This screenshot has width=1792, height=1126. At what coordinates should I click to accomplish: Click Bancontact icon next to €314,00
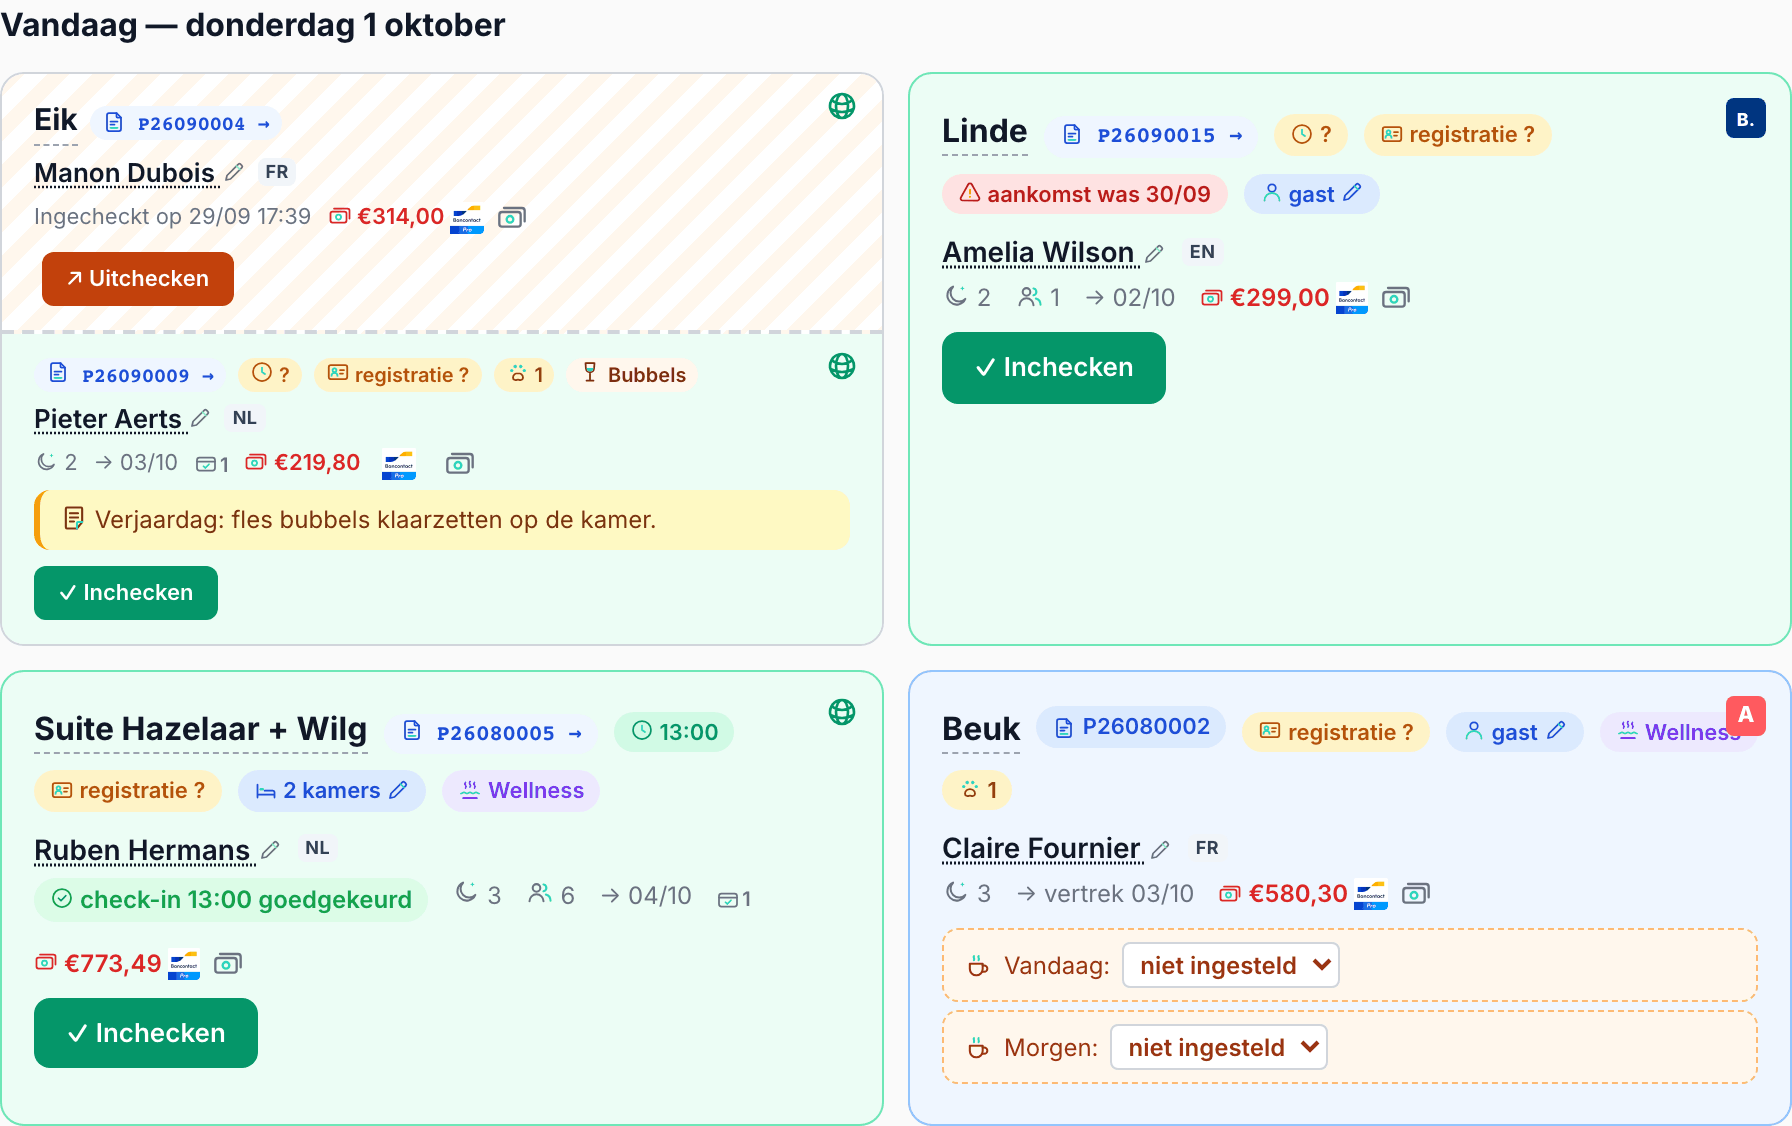(x=467, y=219)
